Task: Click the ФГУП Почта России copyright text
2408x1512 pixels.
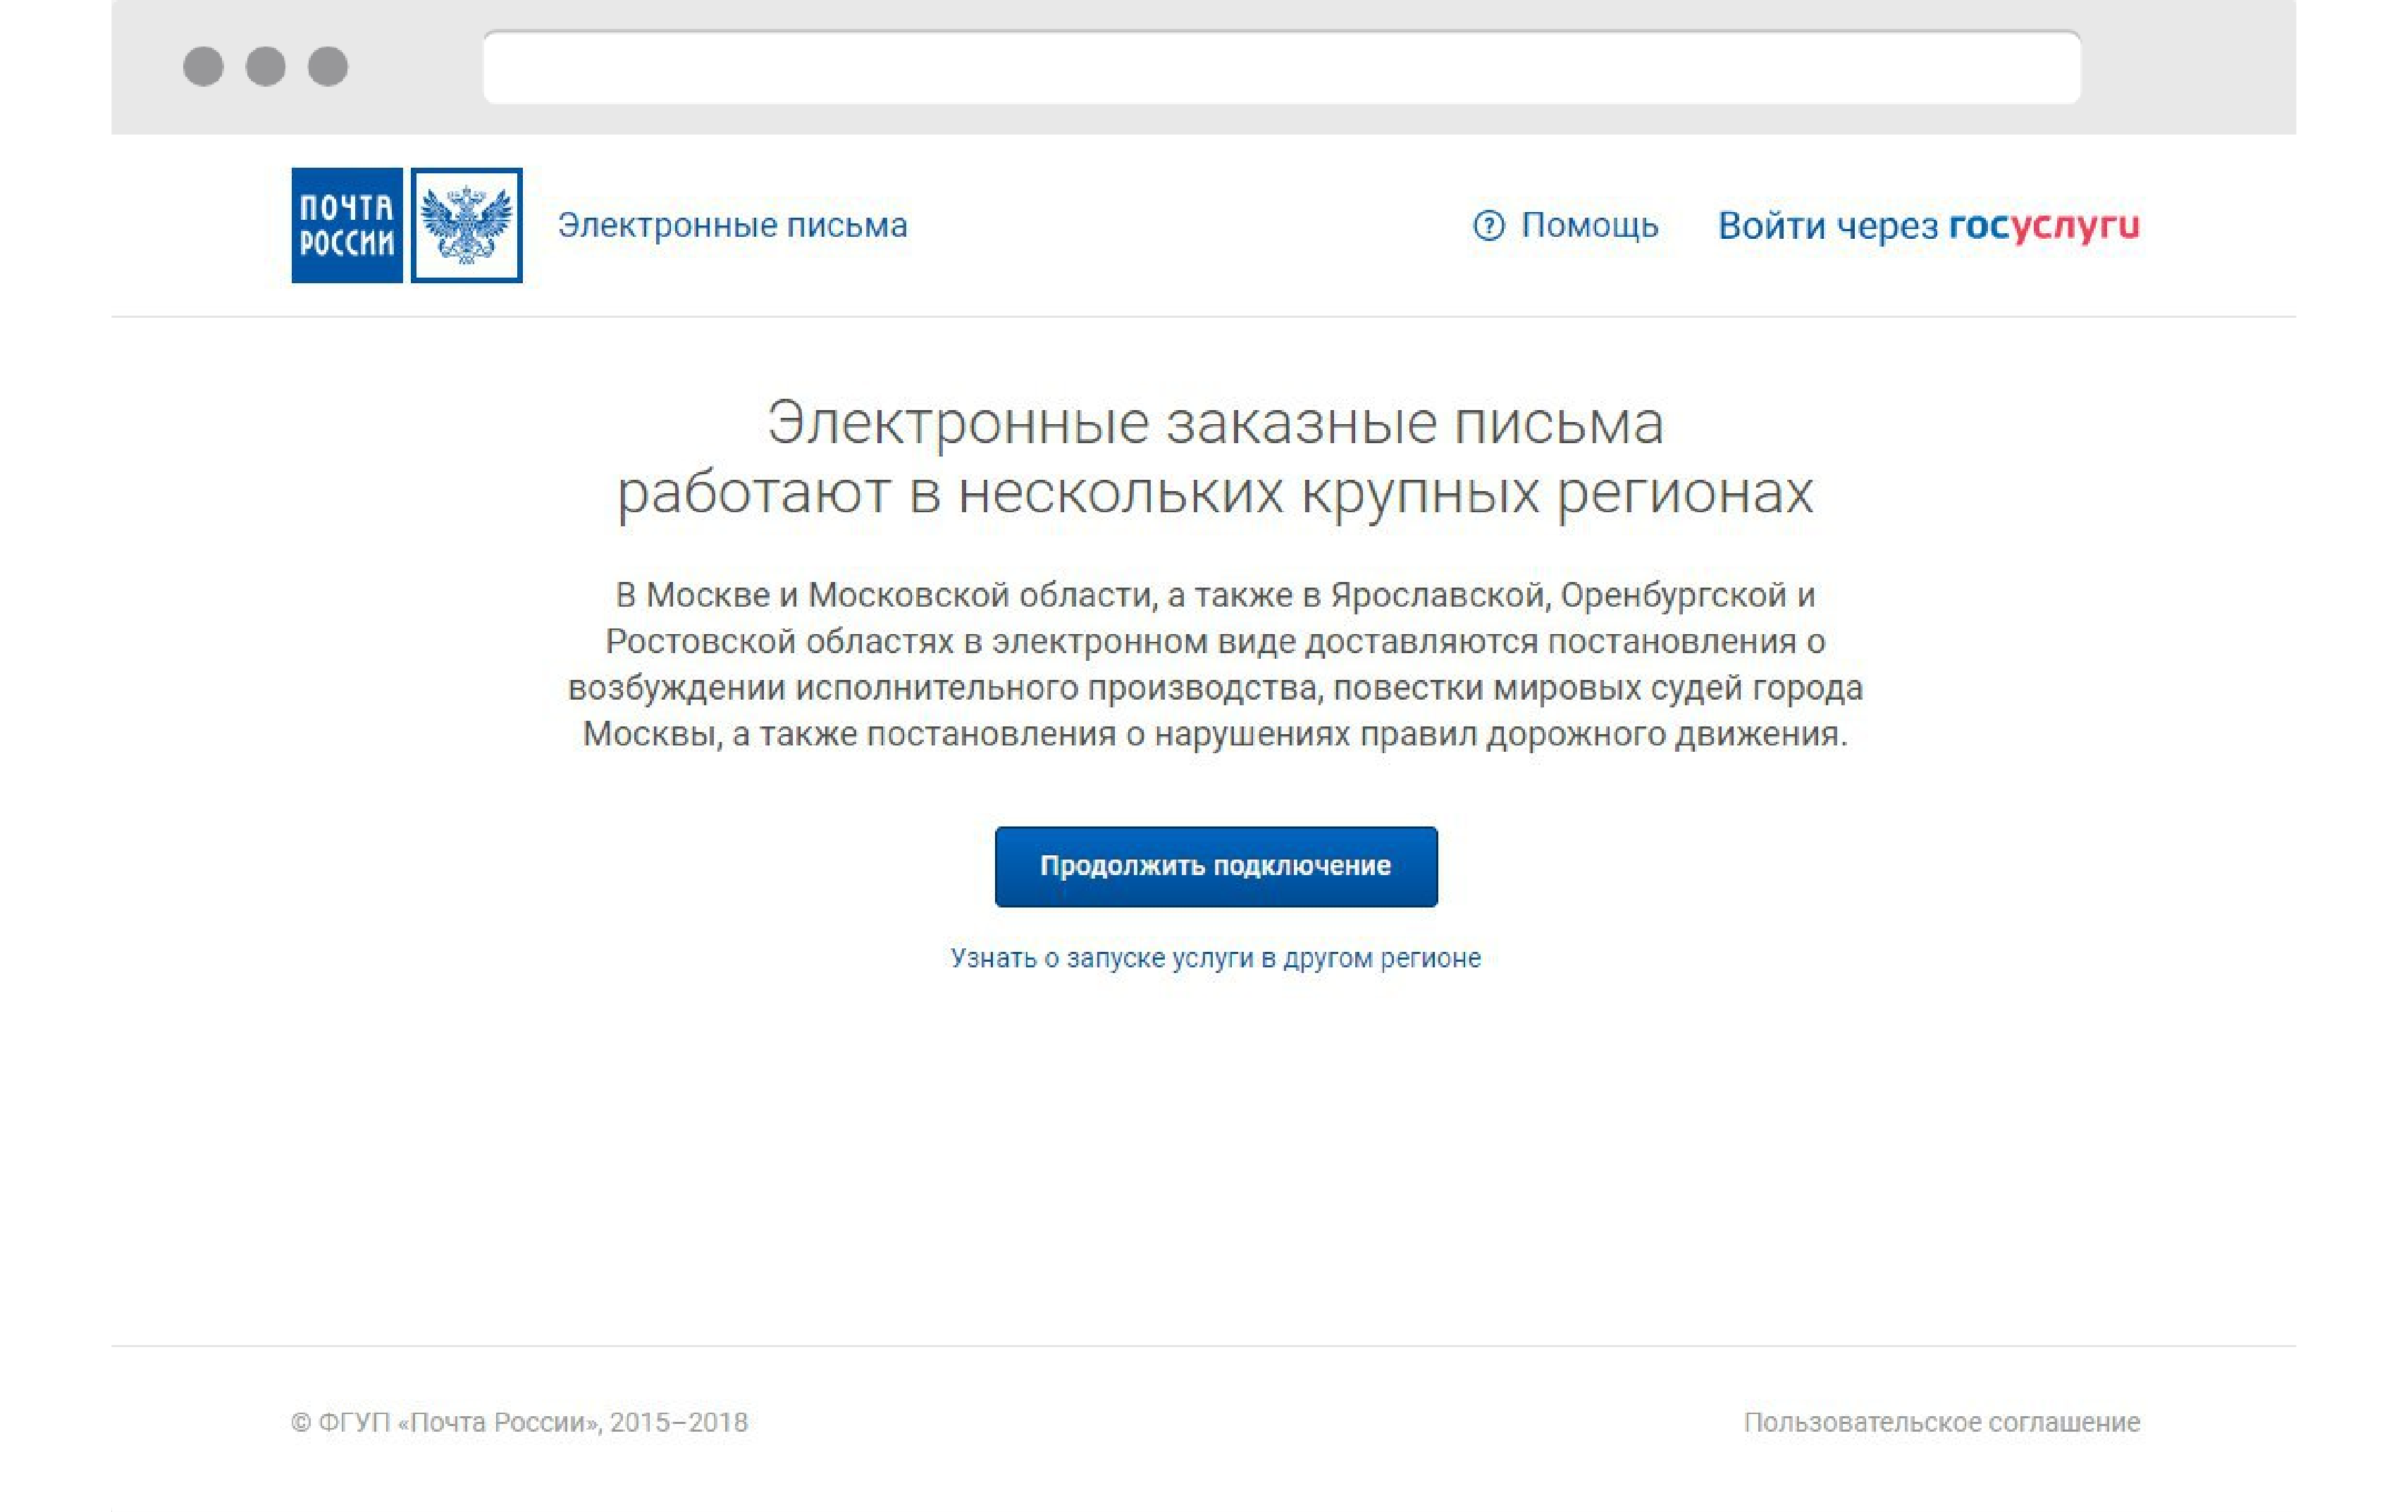Action: coord(519,1421)
